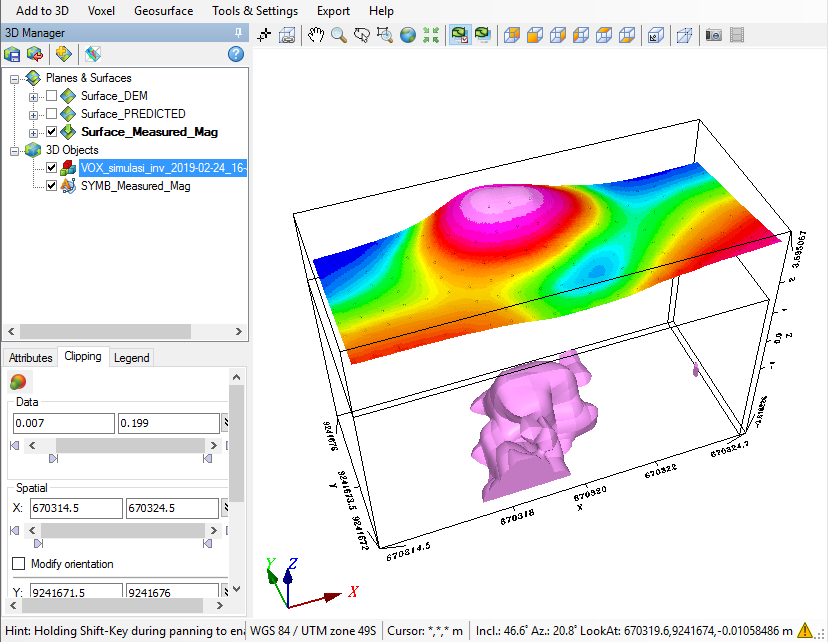Expand the Surface_Measured_Mag tree item
829x642 pixels.
click(x=34, y=132)
